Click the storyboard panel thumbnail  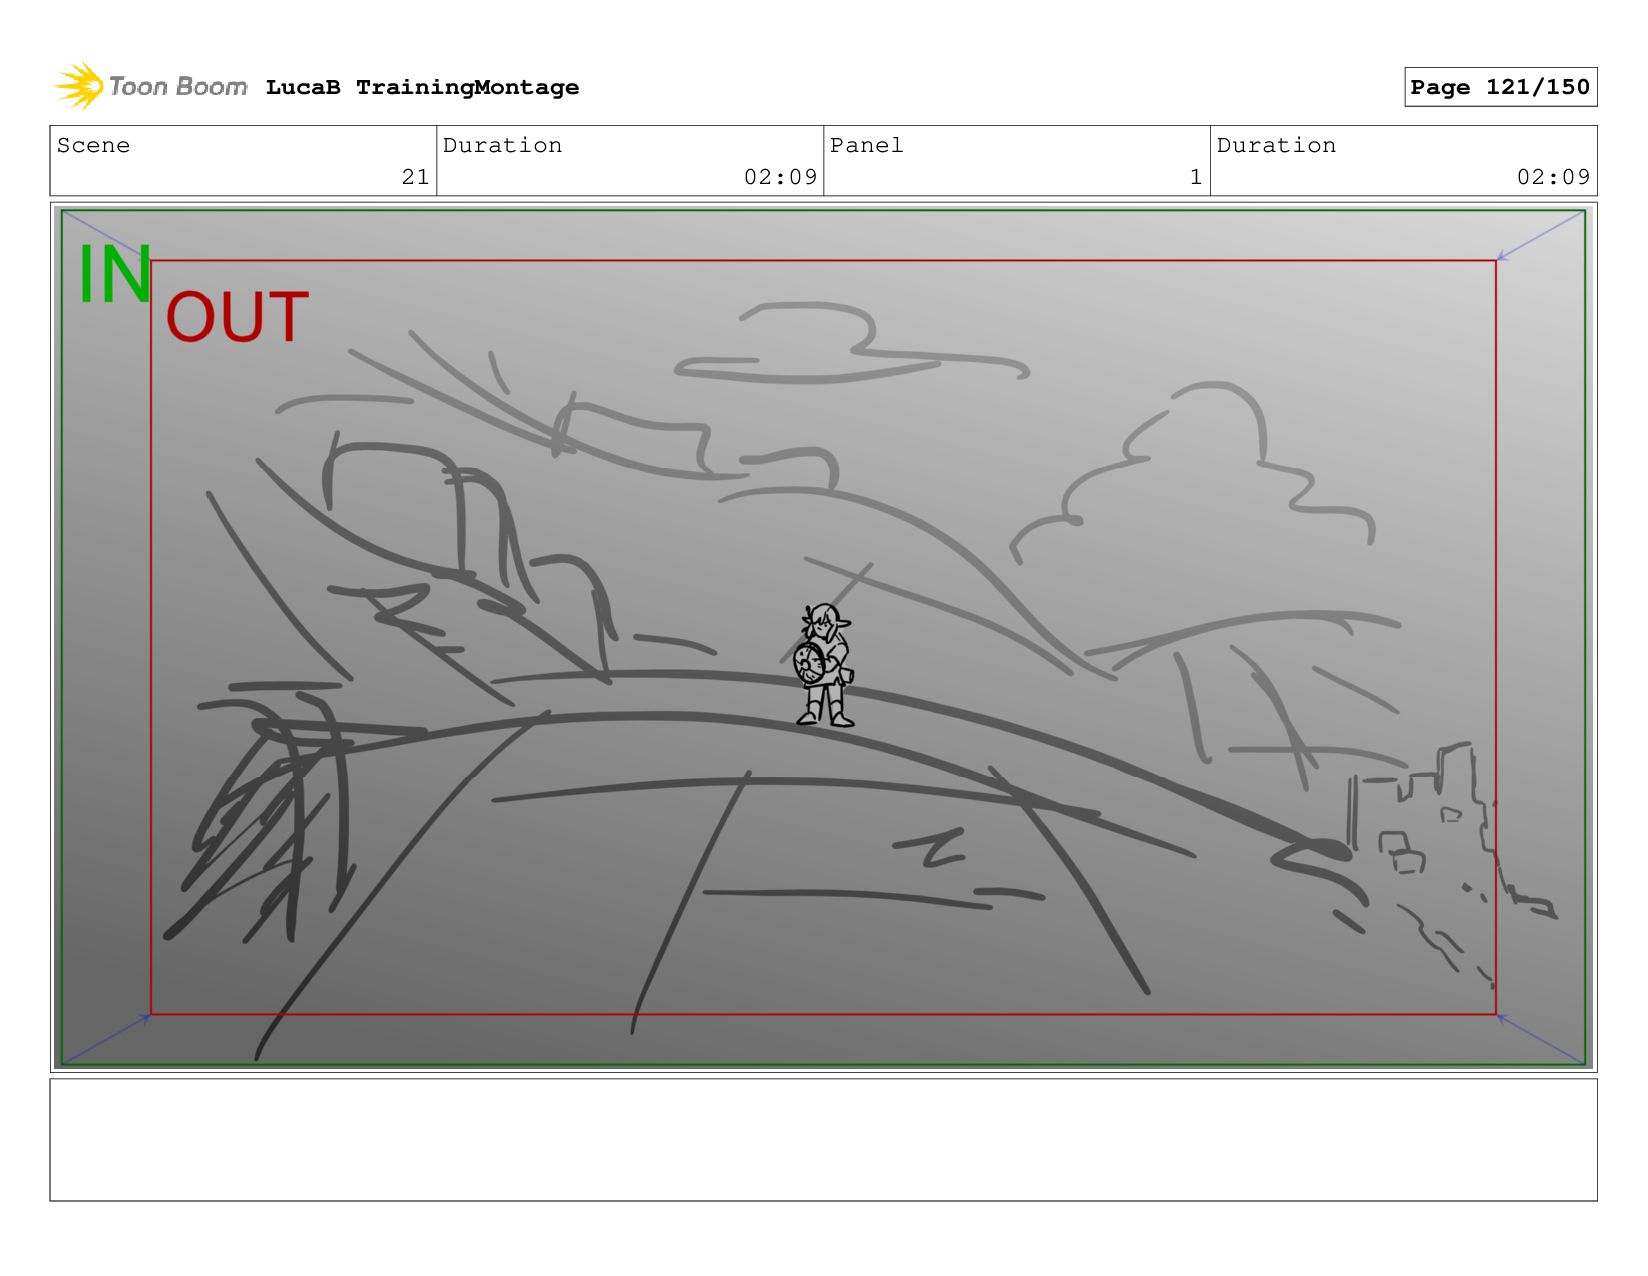(823, 637)
